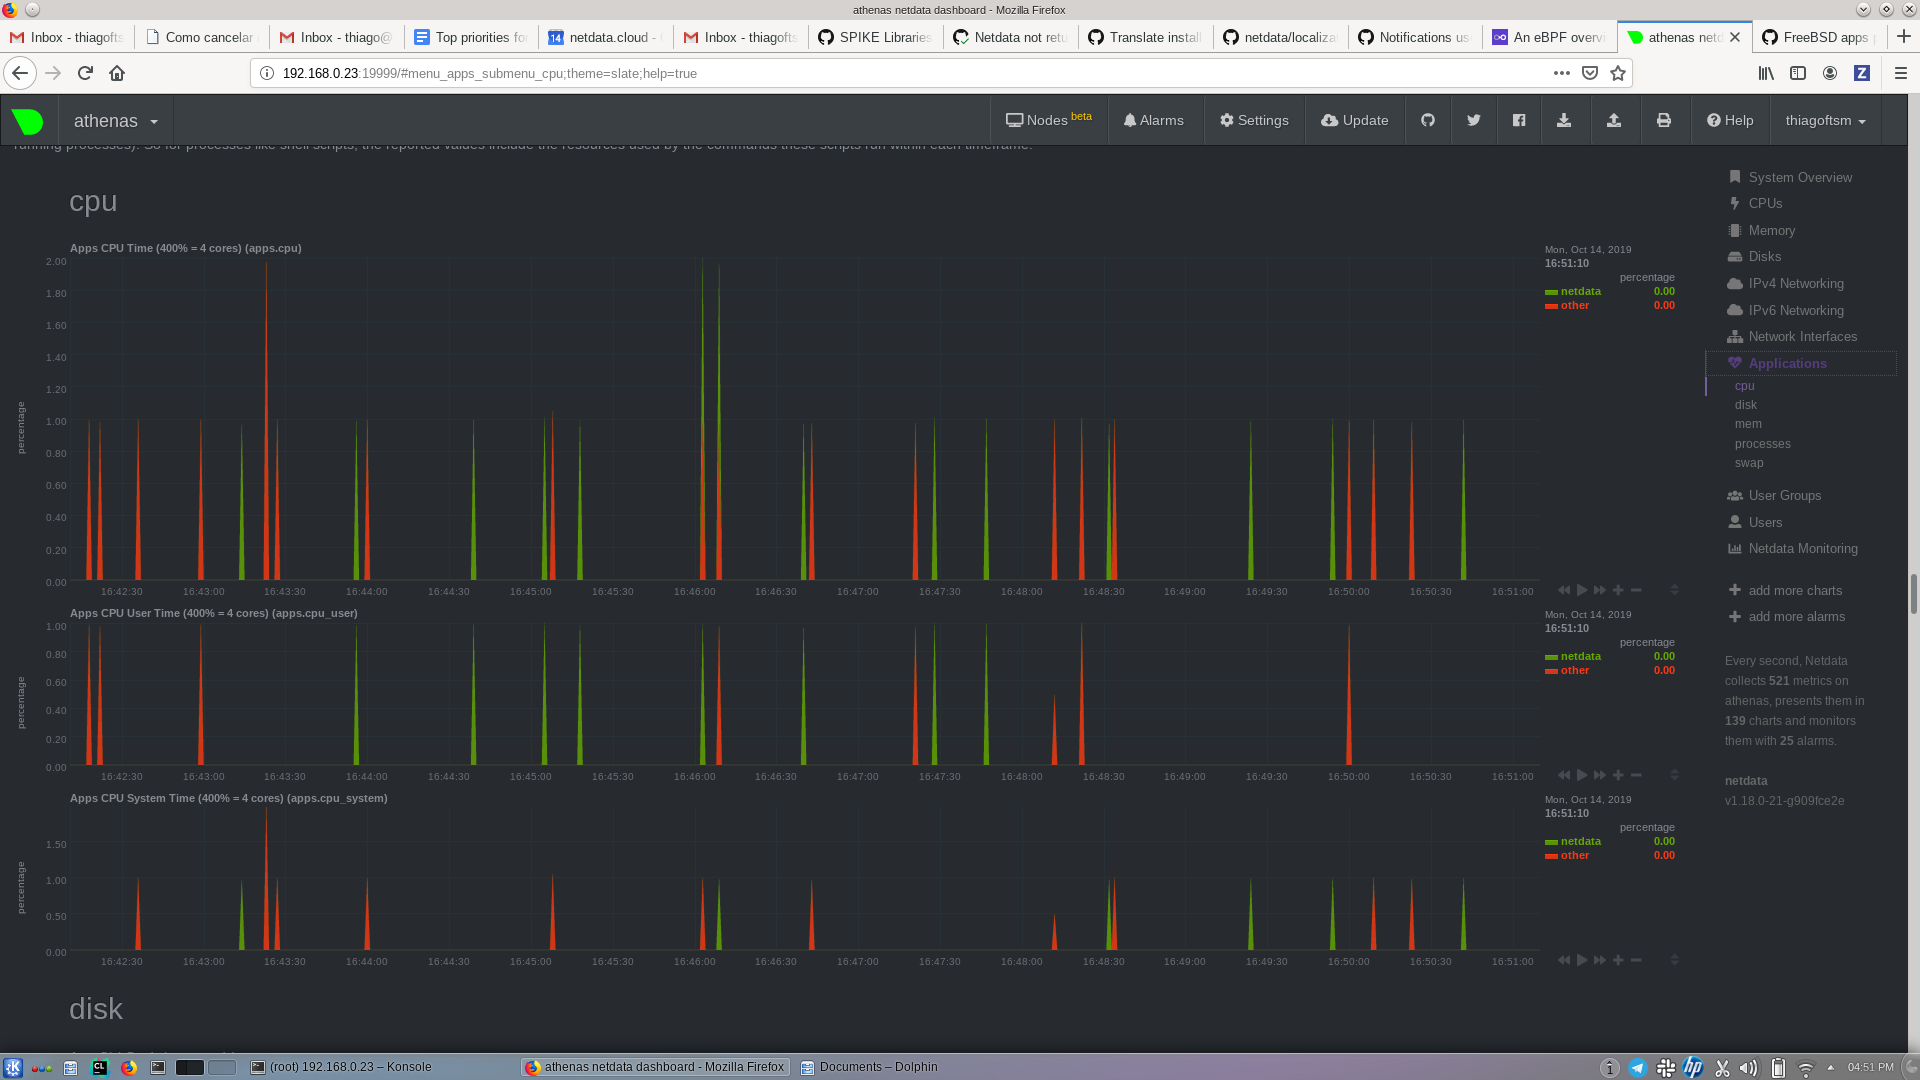Open the Alarms panel via bell icon

coord(1154,120)
